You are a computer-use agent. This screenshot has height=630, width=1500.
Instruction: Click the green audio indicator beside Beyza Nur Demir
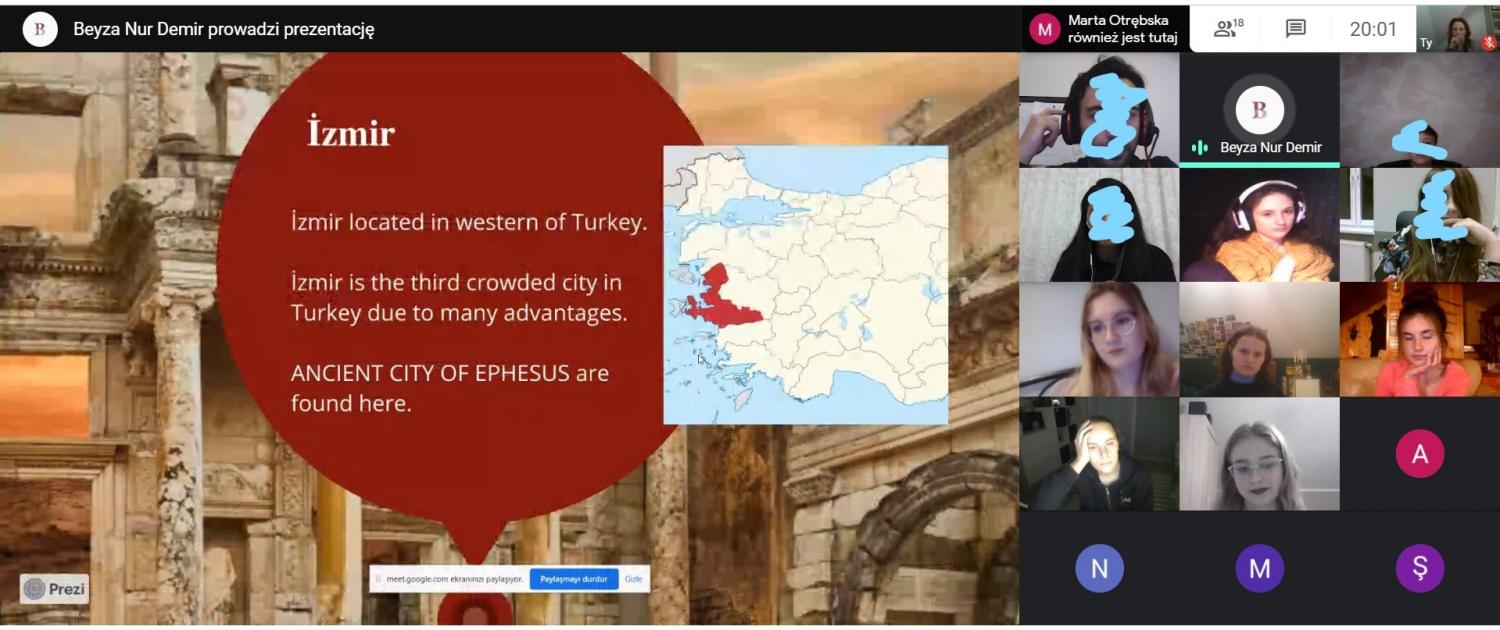(x=1200, y=148)
